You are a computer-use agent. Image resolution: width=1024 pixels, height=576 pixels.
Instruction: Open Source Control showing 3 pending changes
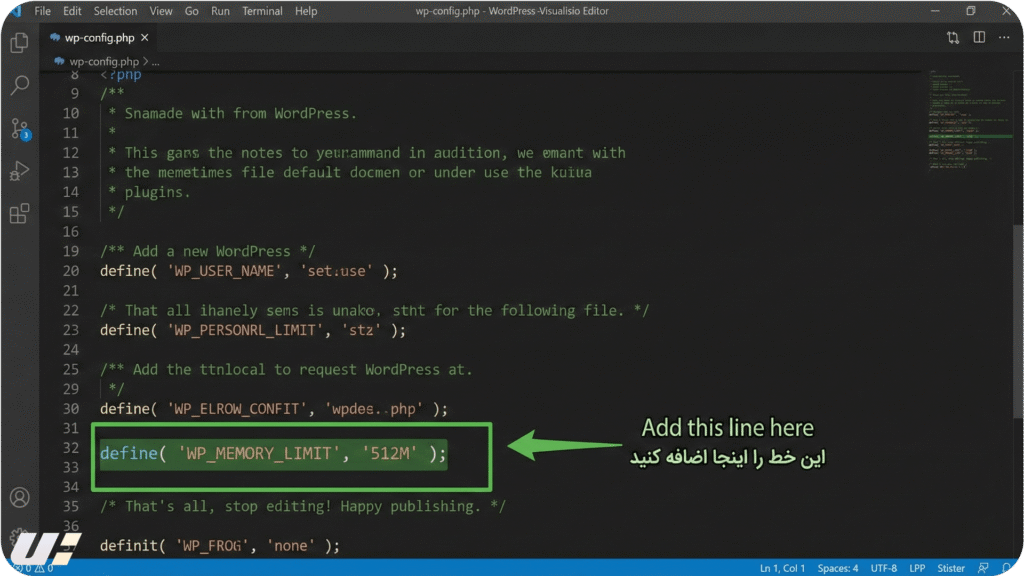click(x=18, y=130)
